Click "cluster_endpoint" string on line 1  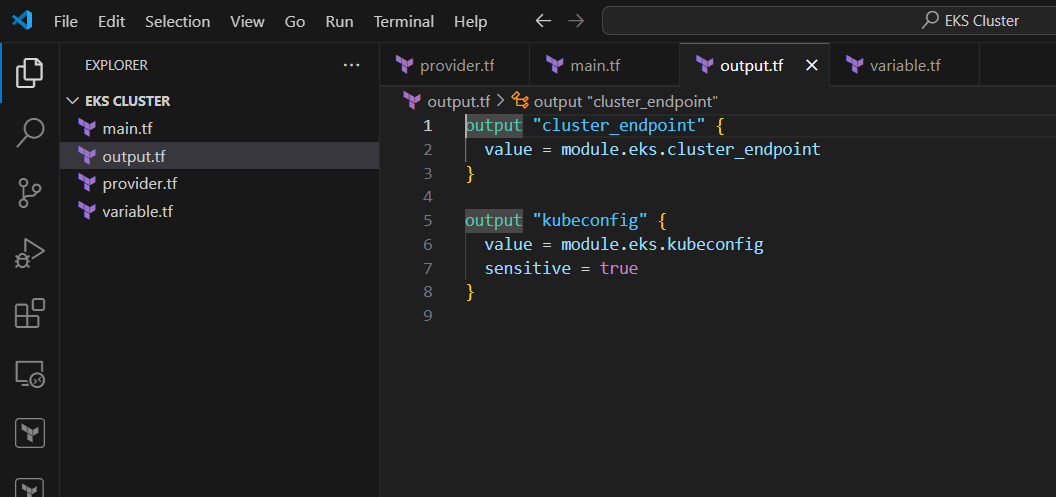click(x=619, y=126)
